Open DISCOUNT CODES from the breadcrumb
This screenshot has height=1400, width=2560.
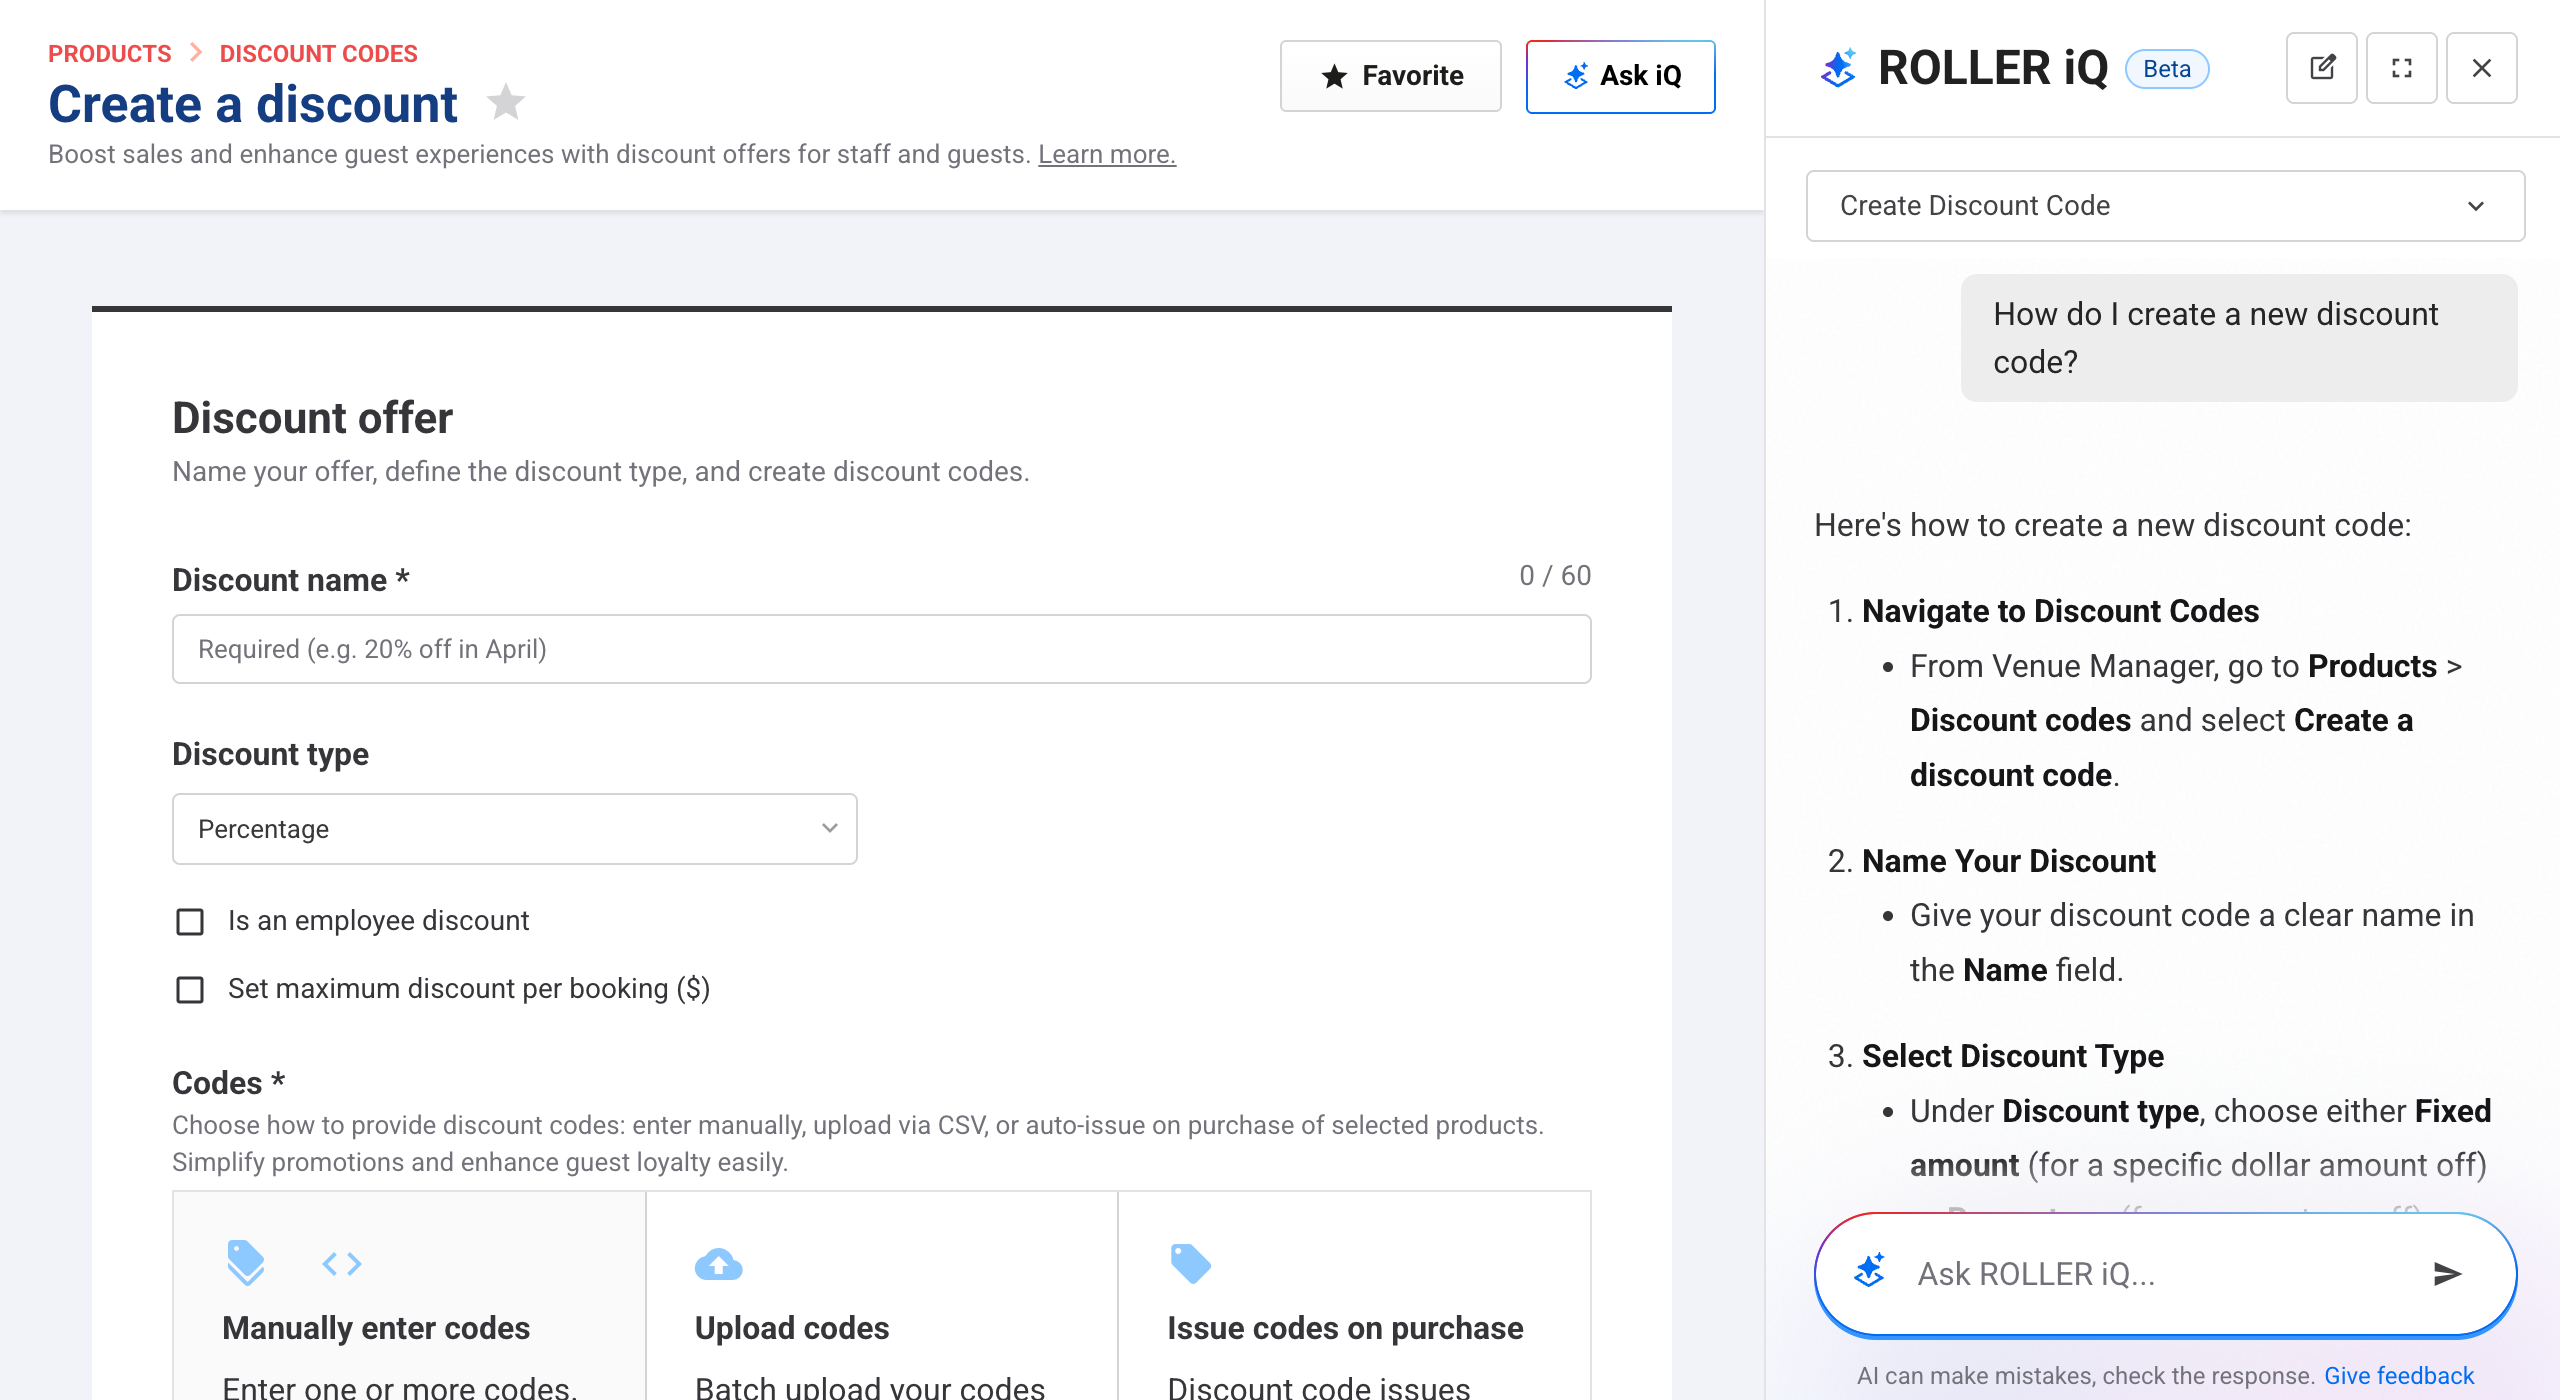click(317, 53)
